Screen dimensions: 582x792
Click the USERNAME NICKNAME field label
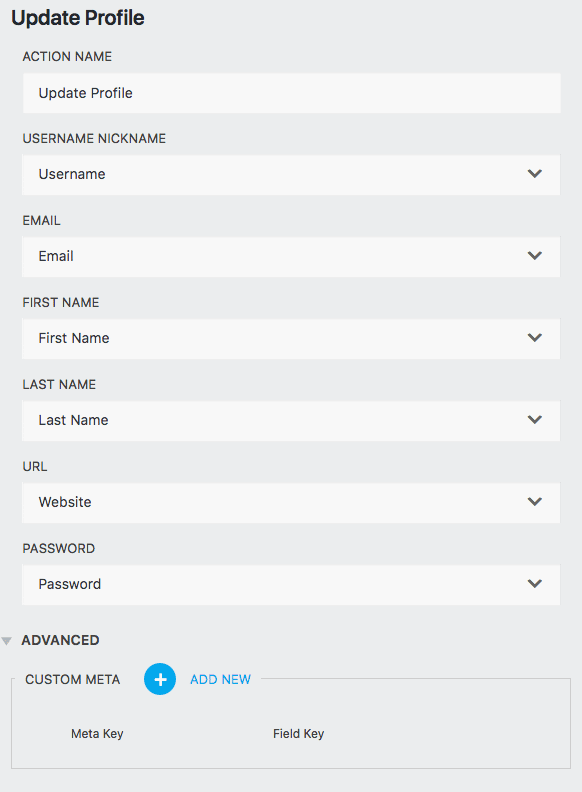tap(94, 138)
